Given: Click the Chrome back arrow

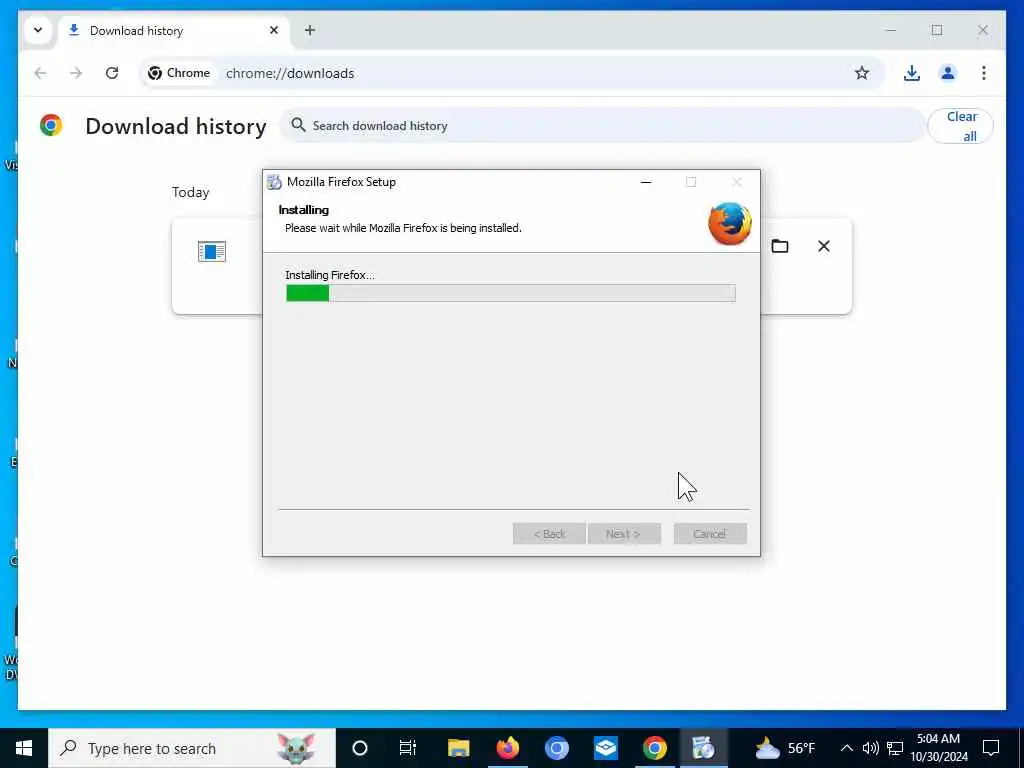Looking at the screenshot, I should point(40,73).
